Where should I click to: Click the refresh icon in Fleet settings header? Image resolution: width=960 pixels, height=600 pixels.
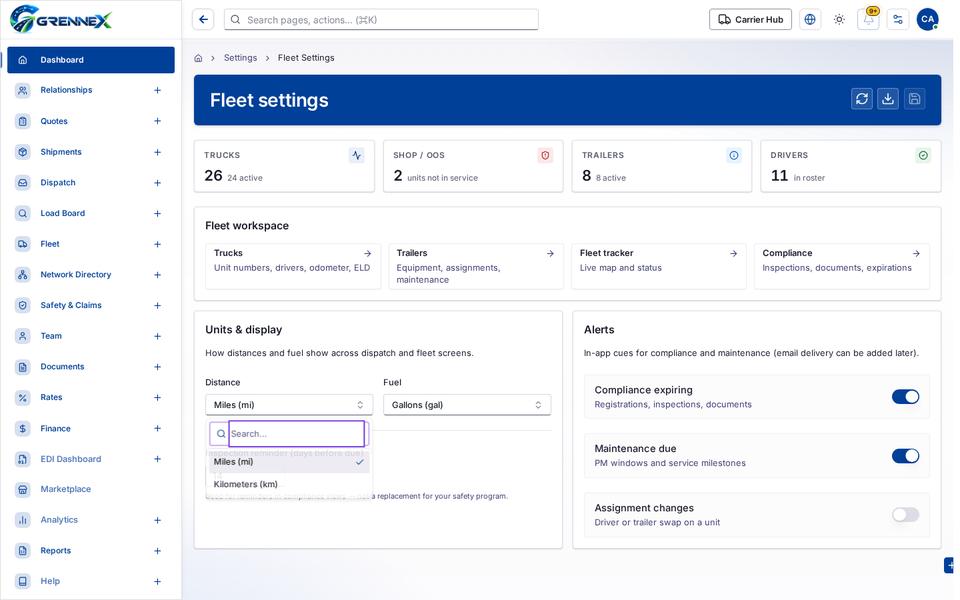tap(861, 99)
